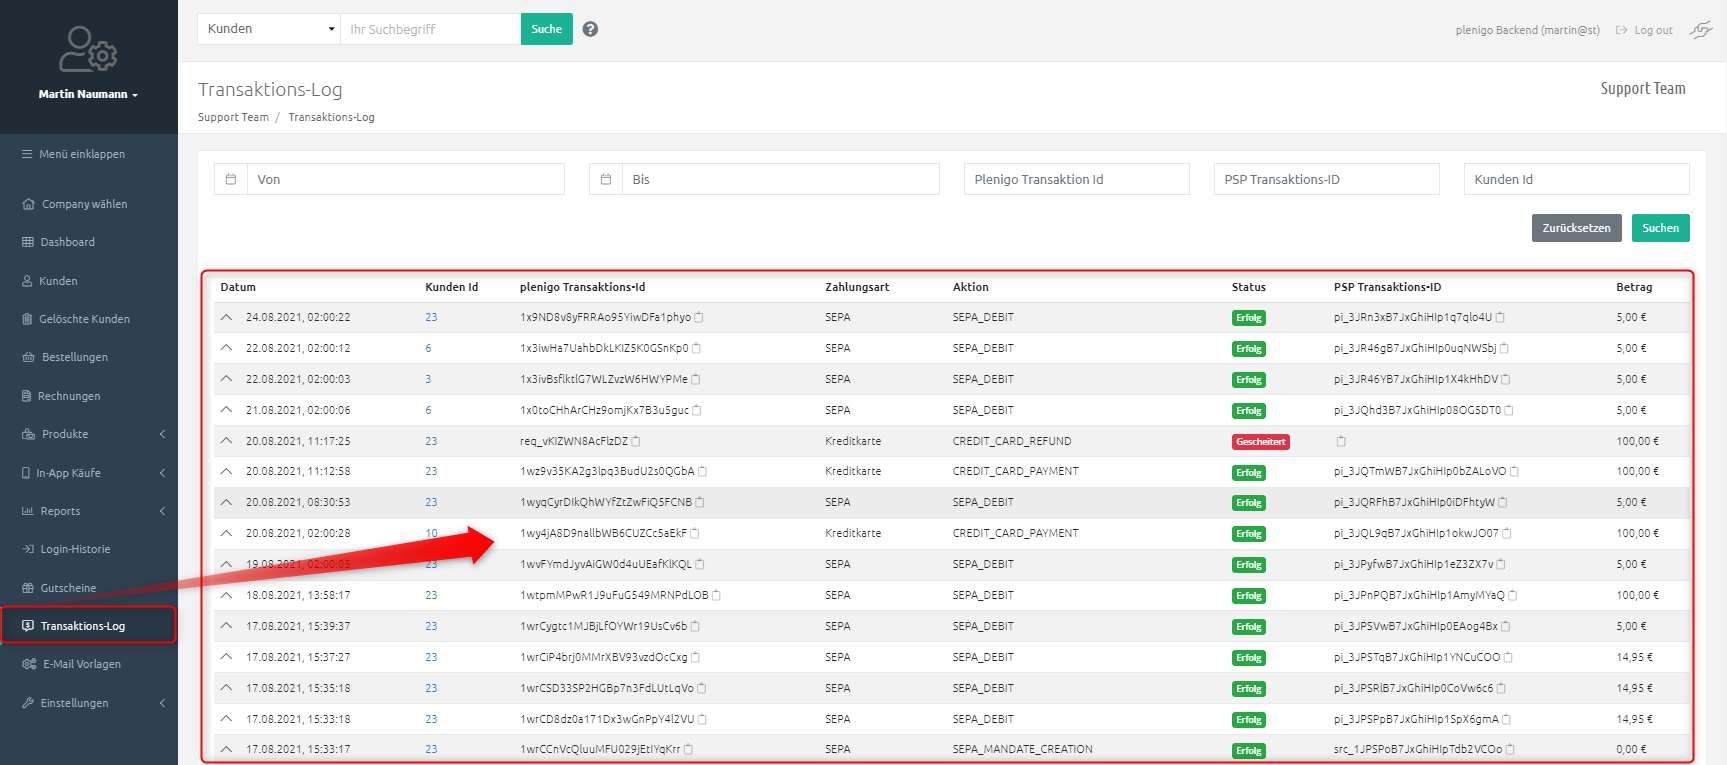1727x765 pixels.
Task: Click the SEPA_MANDATE_CREATION action cell
Action: click(x=1023, y=749)
